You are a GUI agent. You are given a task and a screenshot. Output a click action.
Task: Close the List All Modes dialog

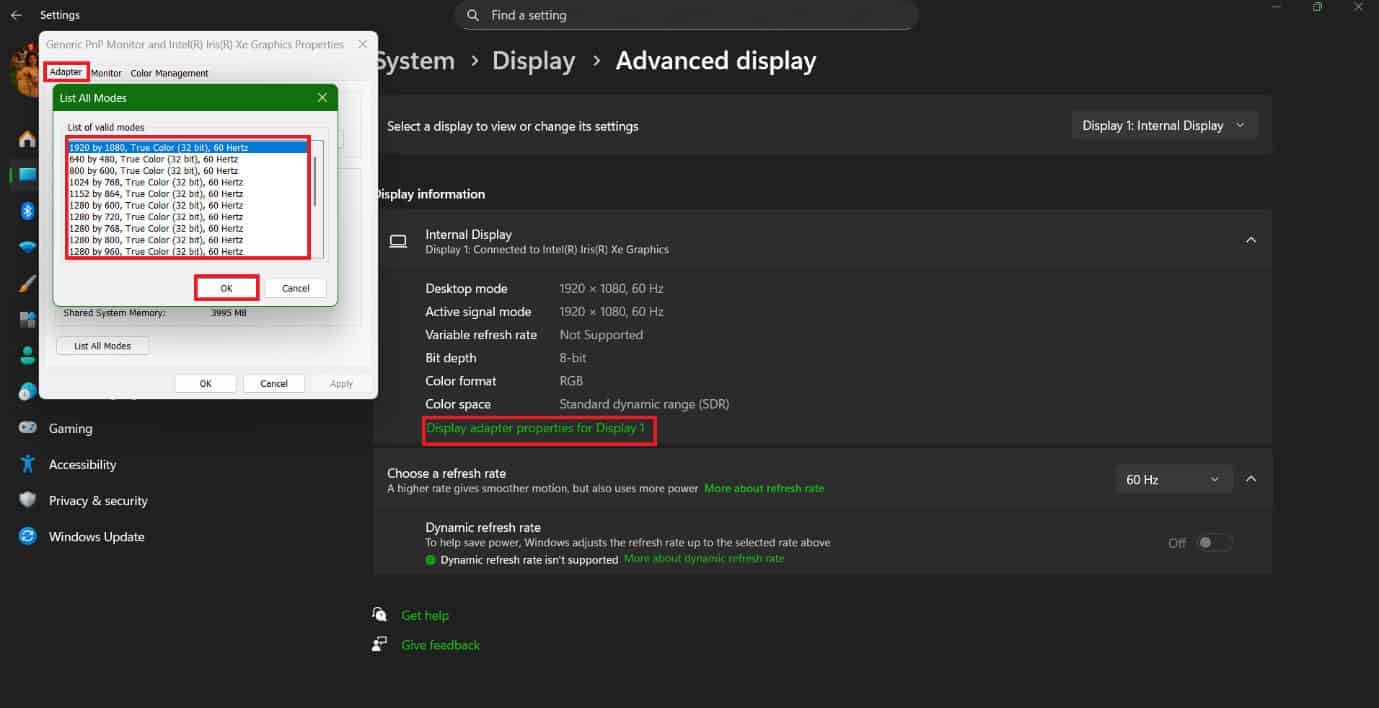pos(322,98)
